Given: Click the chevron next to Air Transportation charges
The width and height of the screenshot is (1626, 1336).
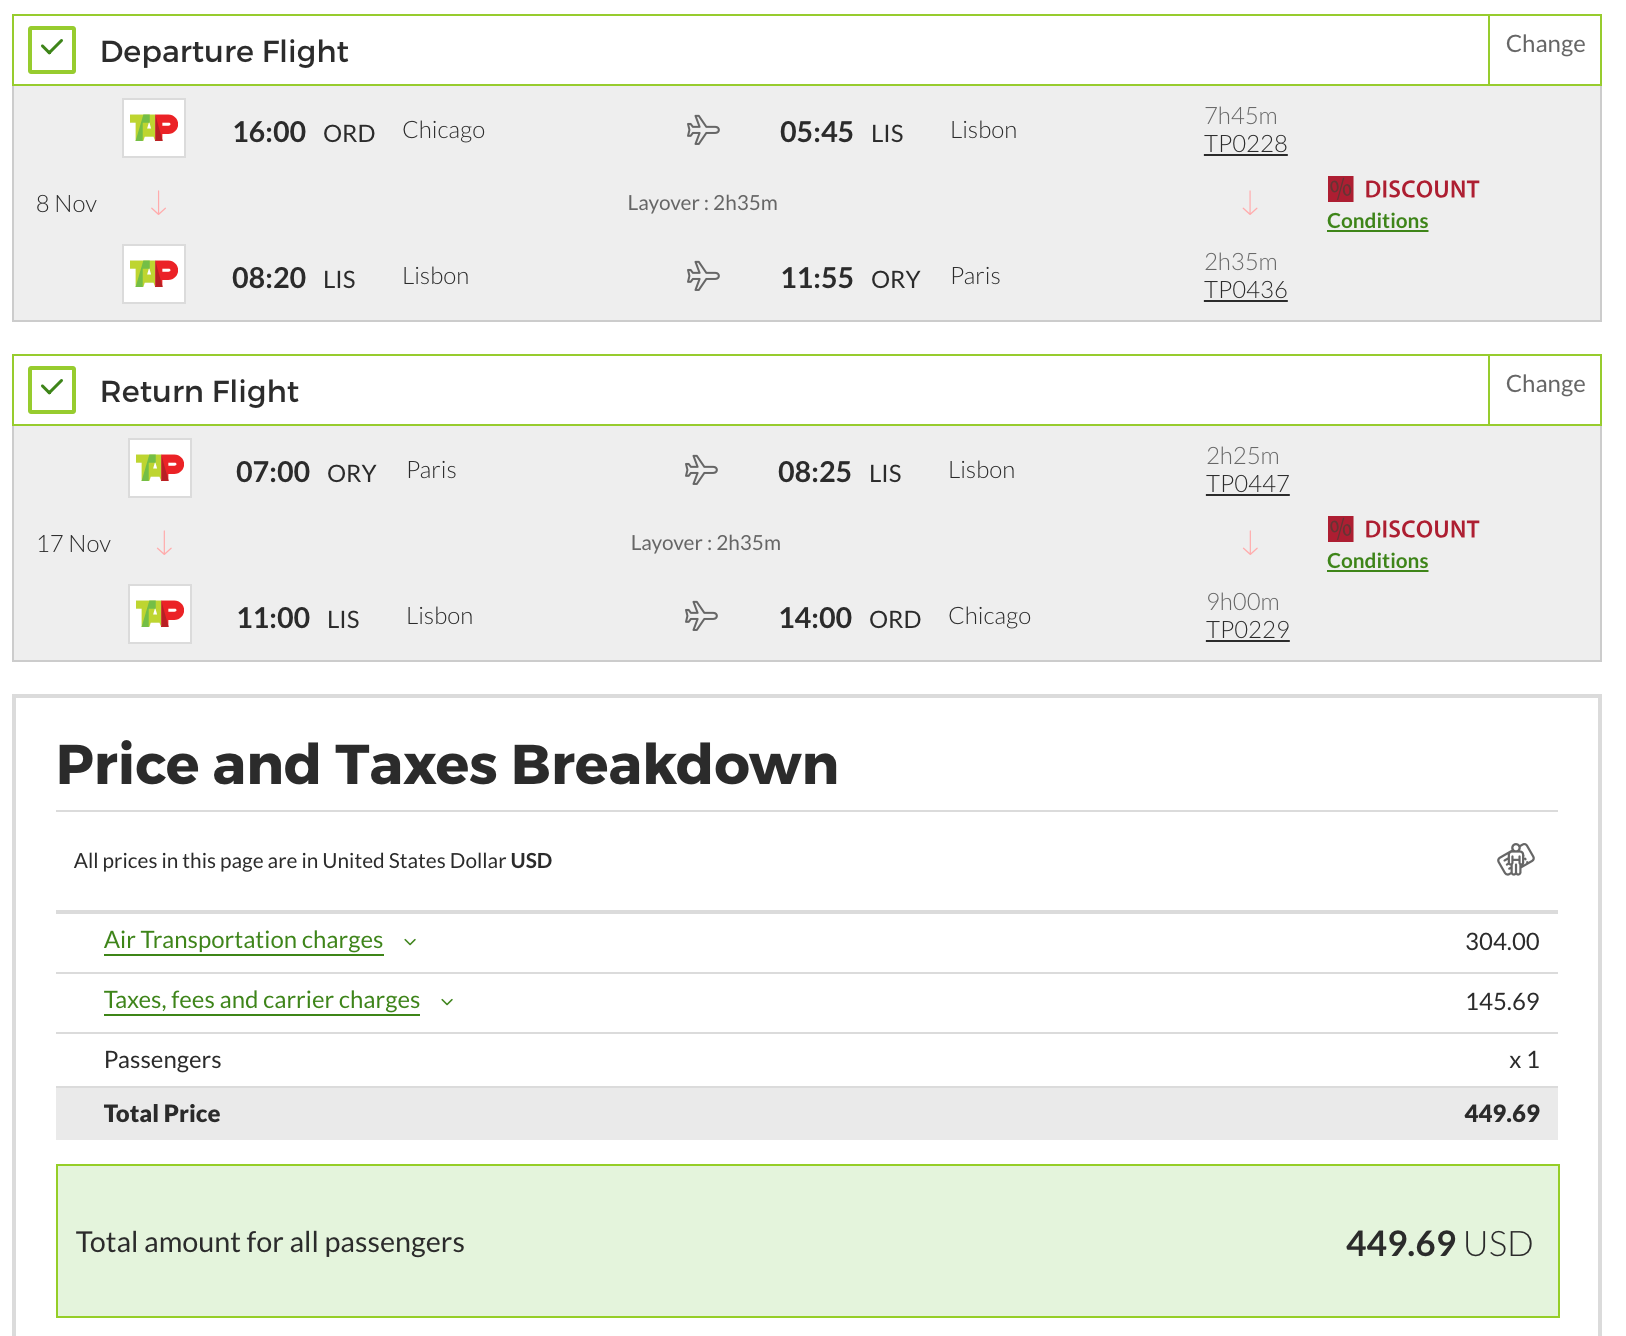Looking at the screenshot, I should tap(410, 942).
